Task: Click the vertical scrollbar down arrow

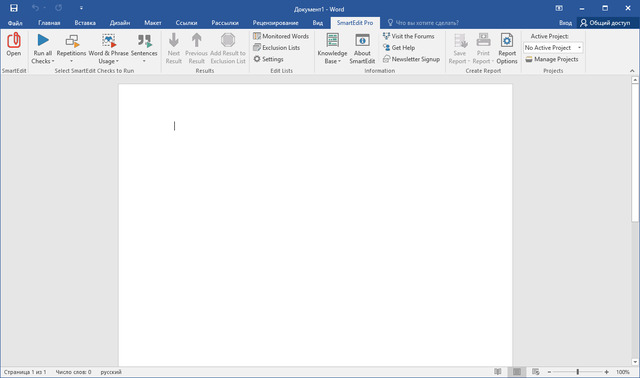Action: pos(635,362)
